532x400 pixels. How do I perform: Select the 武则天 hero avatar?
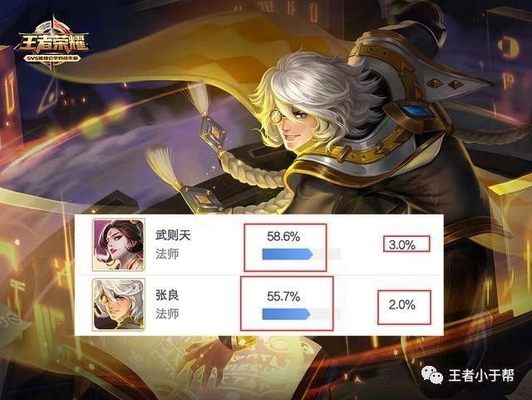click(x=119, y=244)
